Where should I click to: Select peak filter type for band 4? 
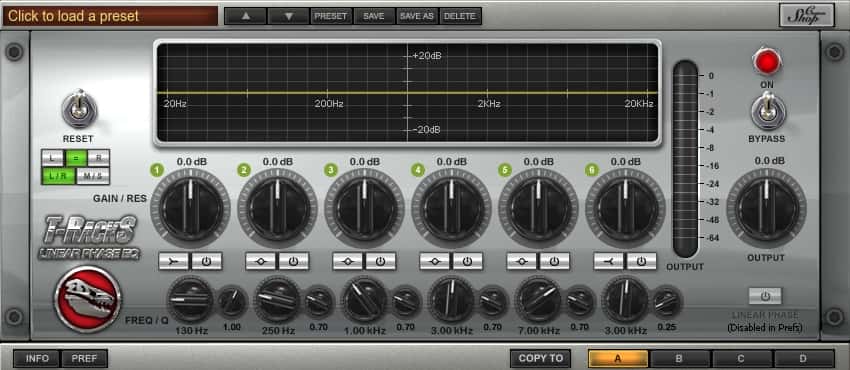(435, 261)
